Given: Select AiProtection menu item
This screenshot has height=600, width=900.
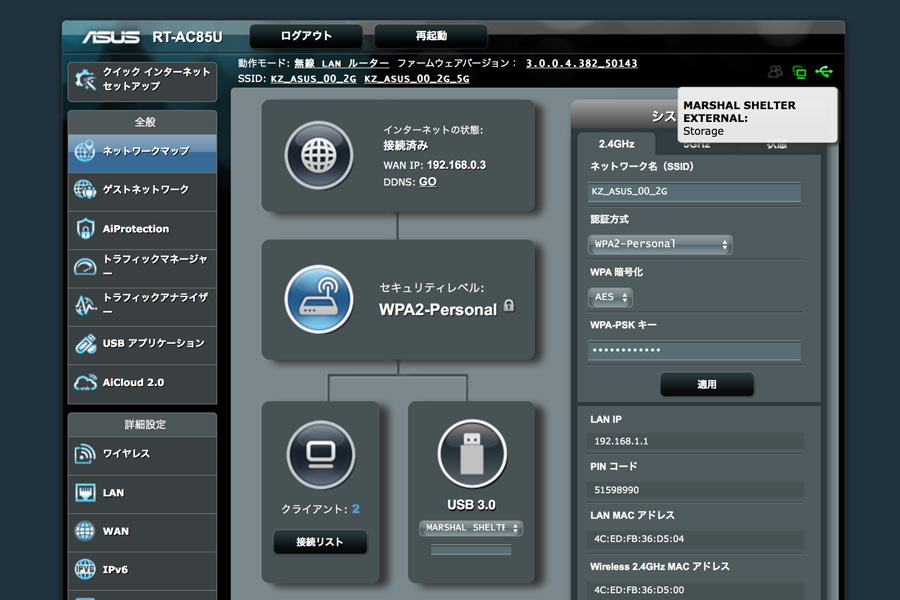Looking at the screenshot, I should [x=142, y=230].
